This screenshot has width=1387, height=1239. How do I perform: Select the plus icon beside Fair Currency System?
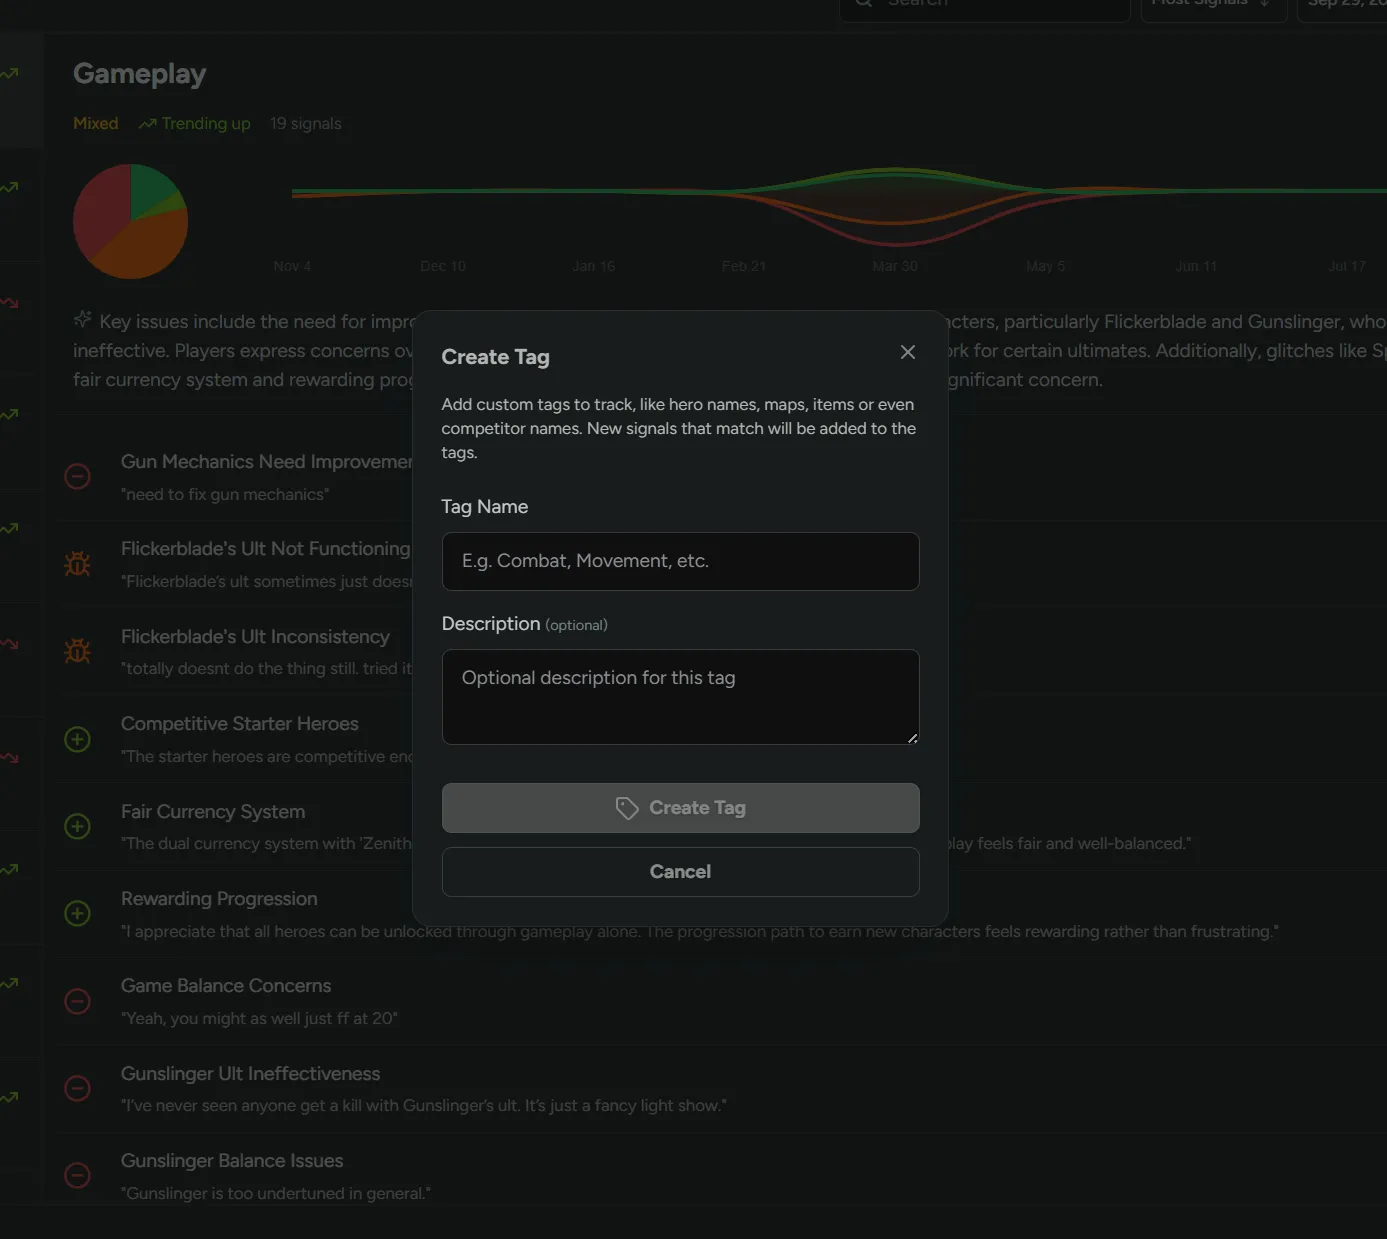77,826
